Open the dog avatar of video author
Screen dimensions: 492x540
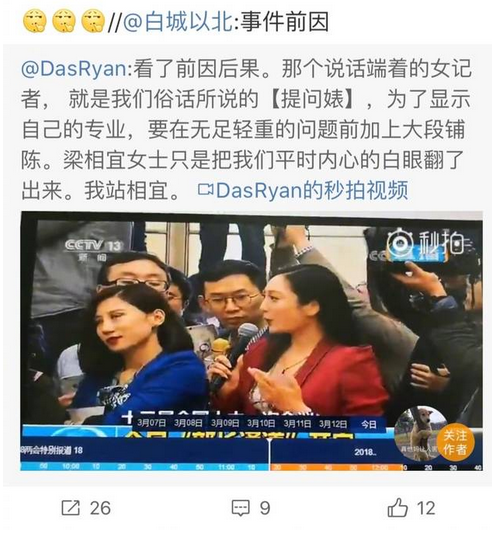418,433
